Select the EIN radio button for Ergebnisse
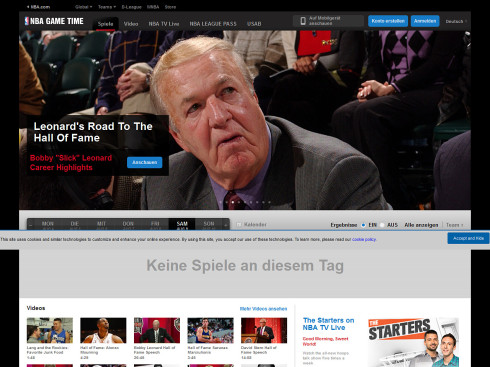The height and width of the screenshot is (367, 490). [x=363, y=225]
